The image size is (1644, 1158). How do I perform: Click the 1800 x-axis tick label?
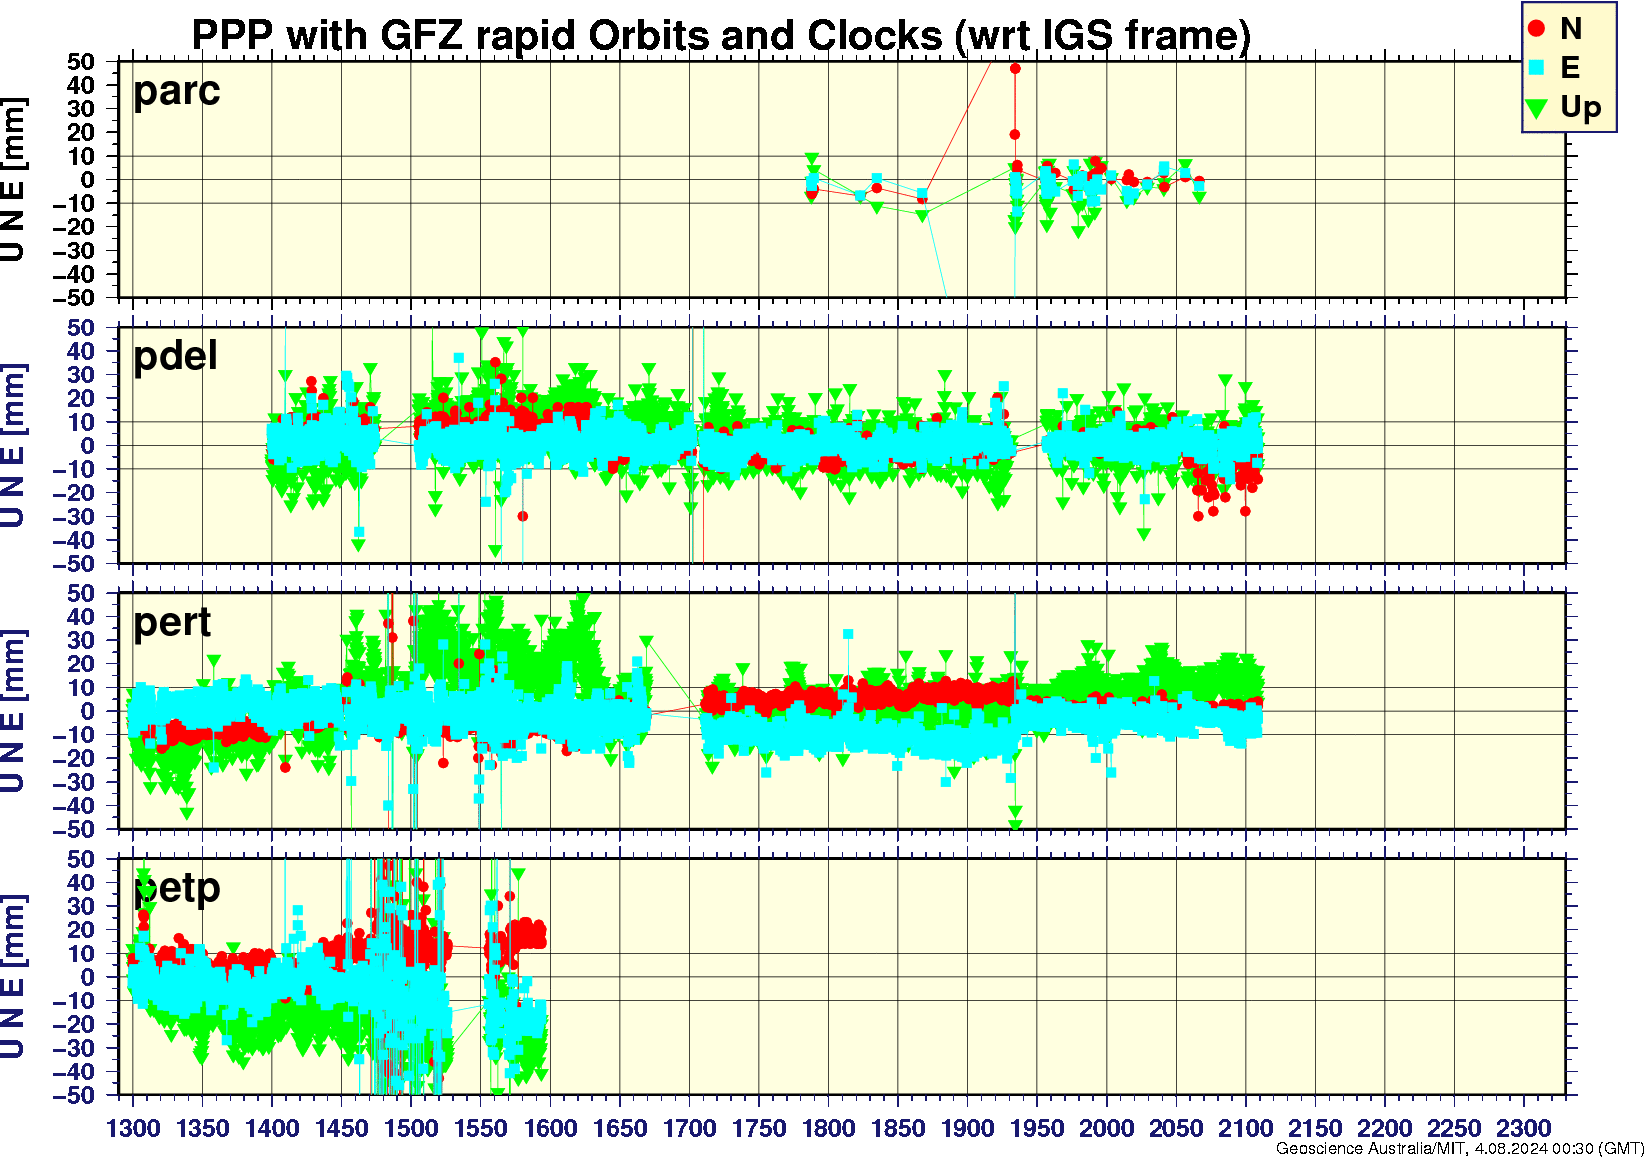click(x=828, y=1128)
